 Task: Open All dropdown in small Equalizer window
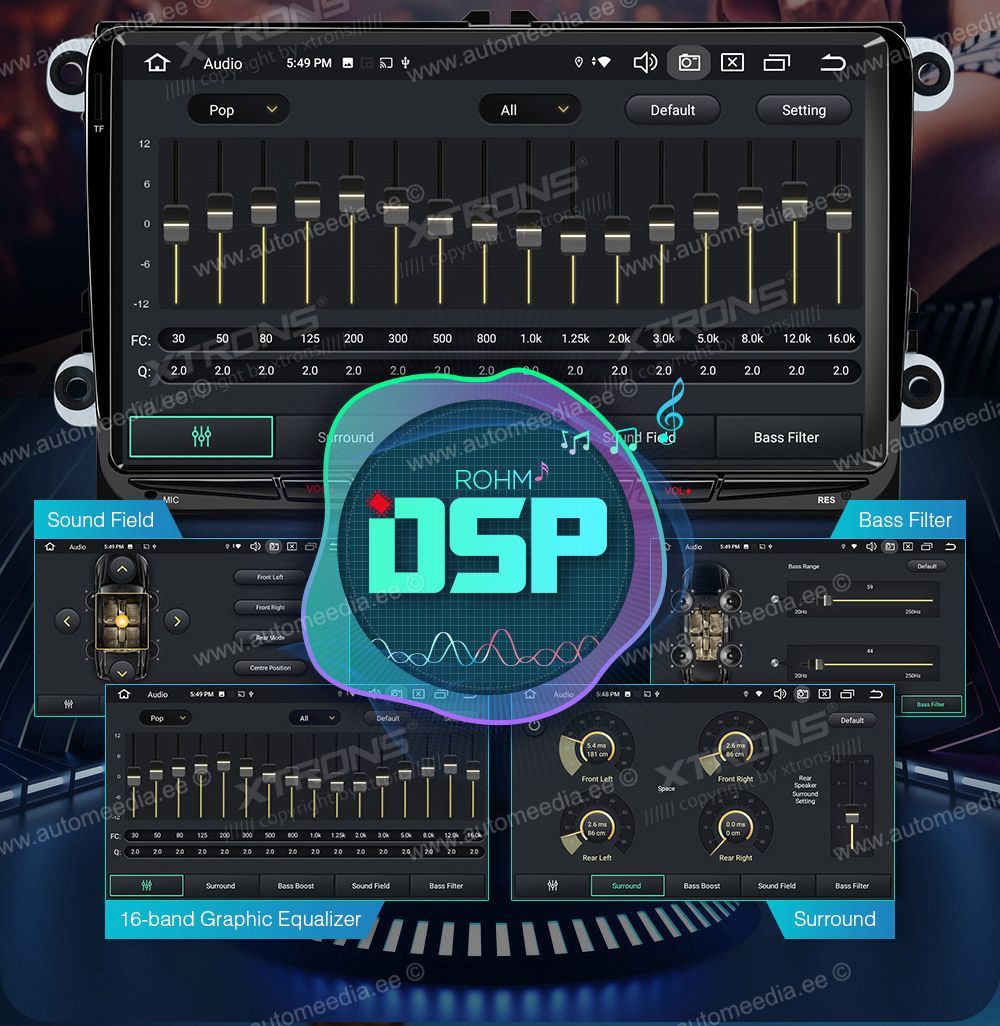click(315, 718)
